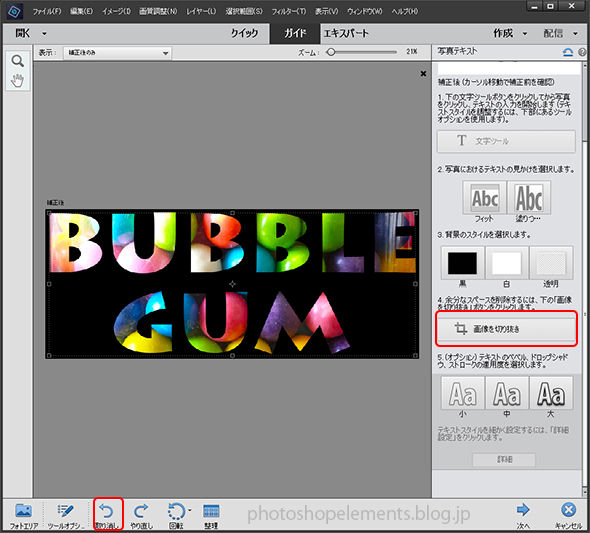Viewport: 590px width, 533px height.
Task: Apply the small (小) bevel effect
Action: 462,393
